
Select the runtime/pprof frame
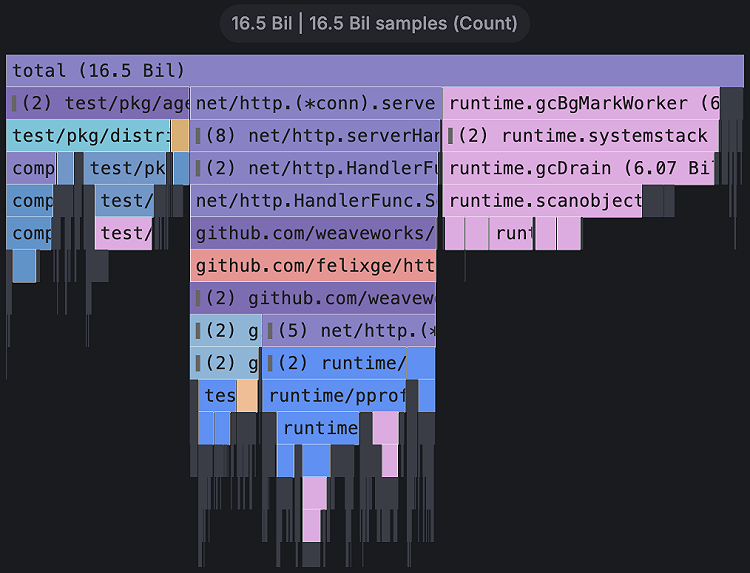(334, 395)
